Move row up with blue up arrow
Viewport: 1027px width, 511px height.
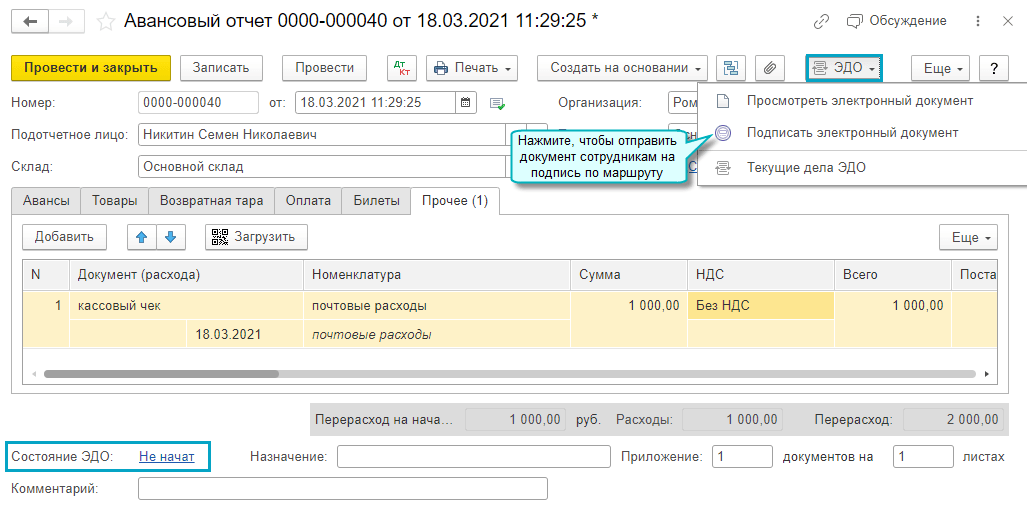pyautogui.click(x=141, y=237)
